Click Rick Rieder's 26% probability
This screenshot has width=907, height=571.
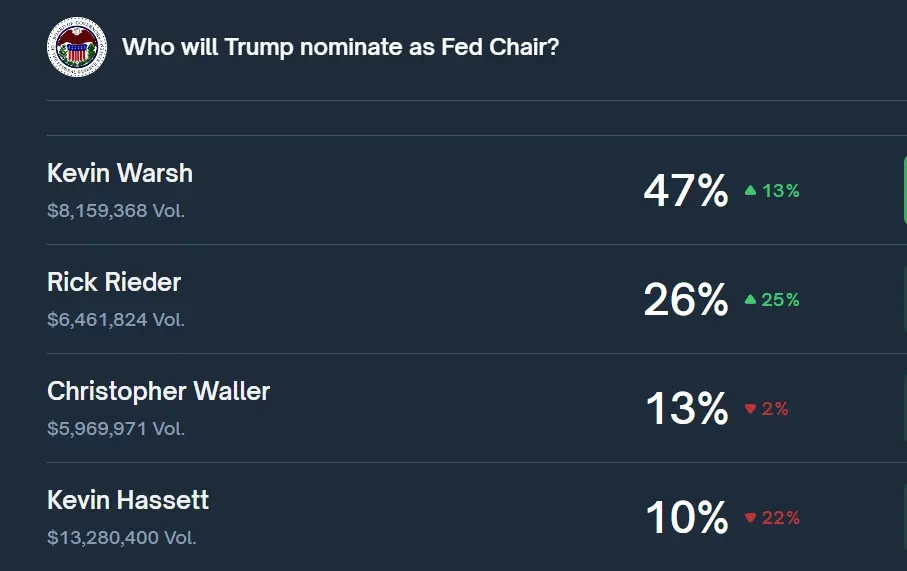click(x=686, y=299)
